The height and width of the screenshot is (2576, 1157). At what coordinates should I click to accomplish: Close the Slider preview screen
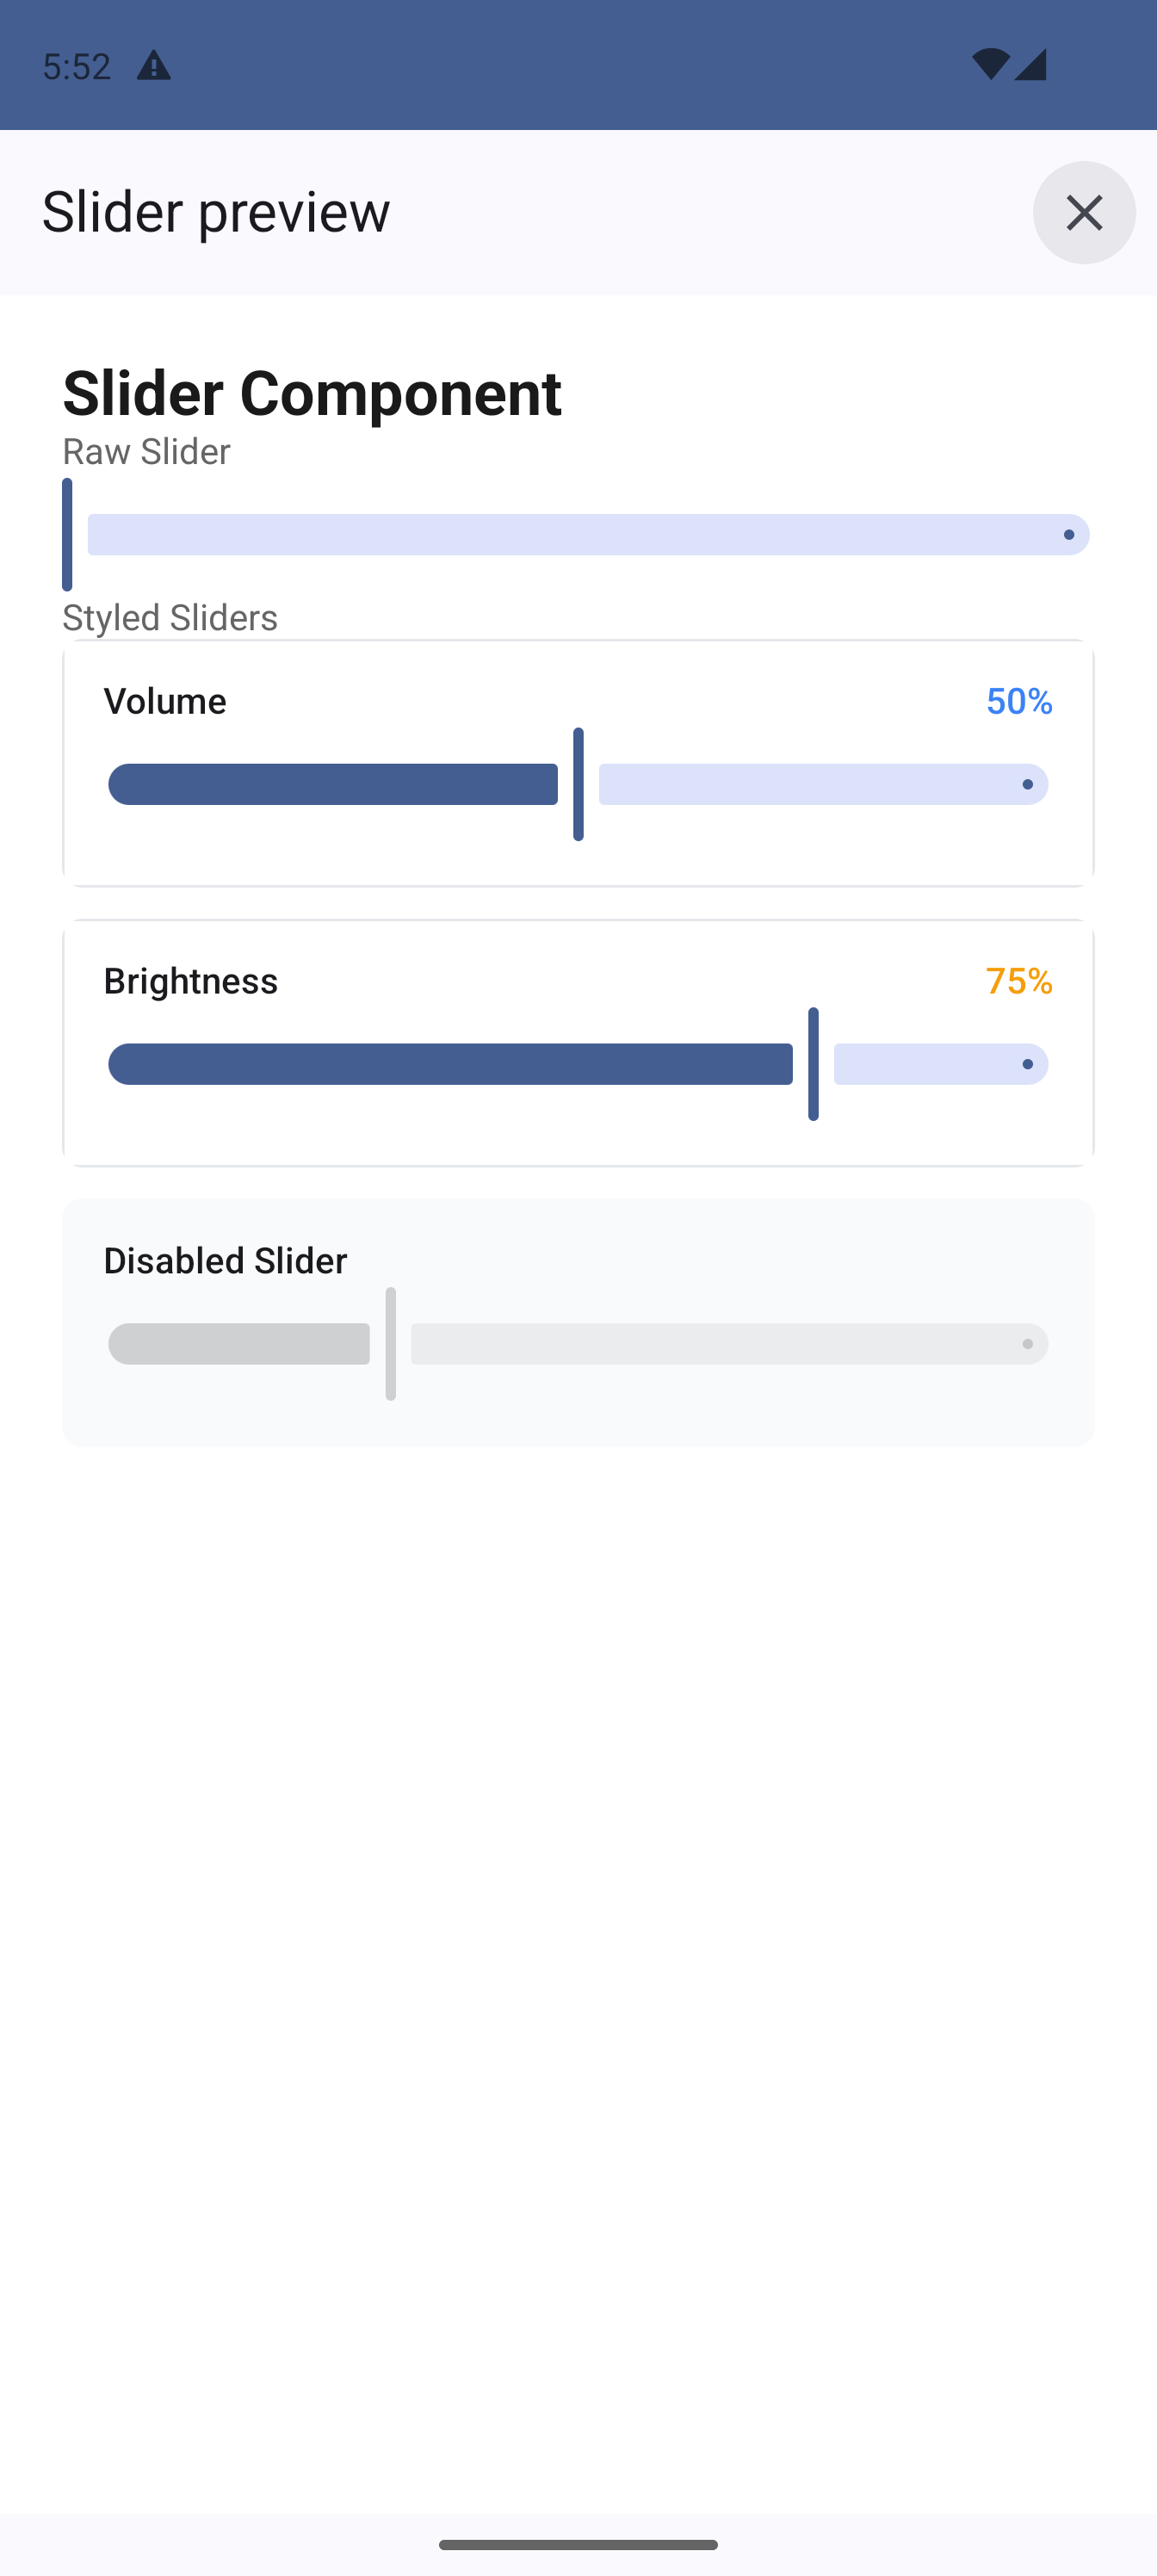point(1084,212)
